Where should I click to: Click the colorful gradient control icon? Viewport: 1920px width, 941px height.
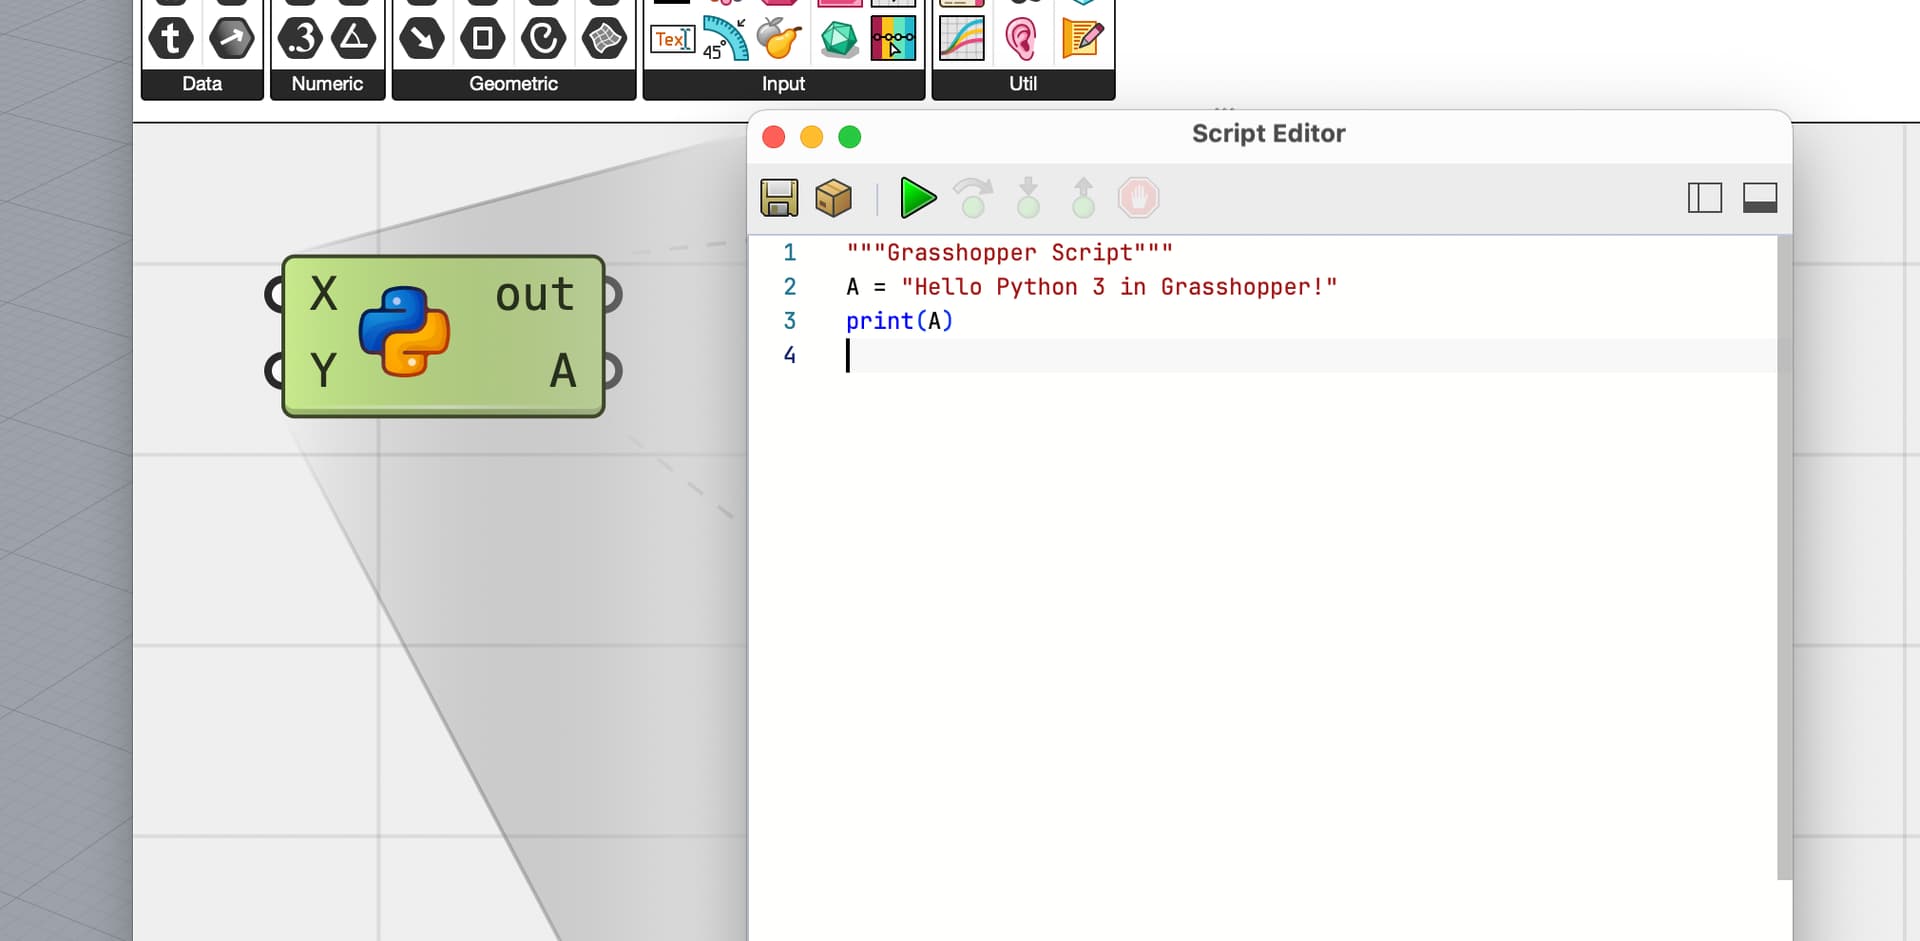(x=894, y=39)
